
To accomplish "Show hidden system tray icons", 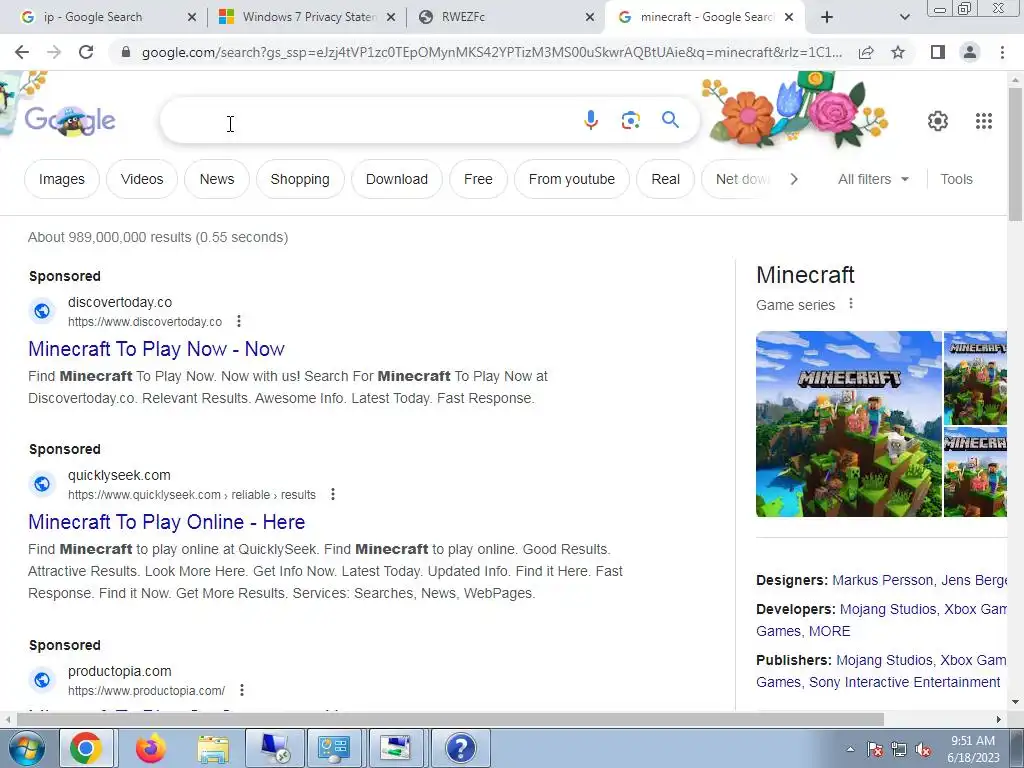I will point(850,749).
